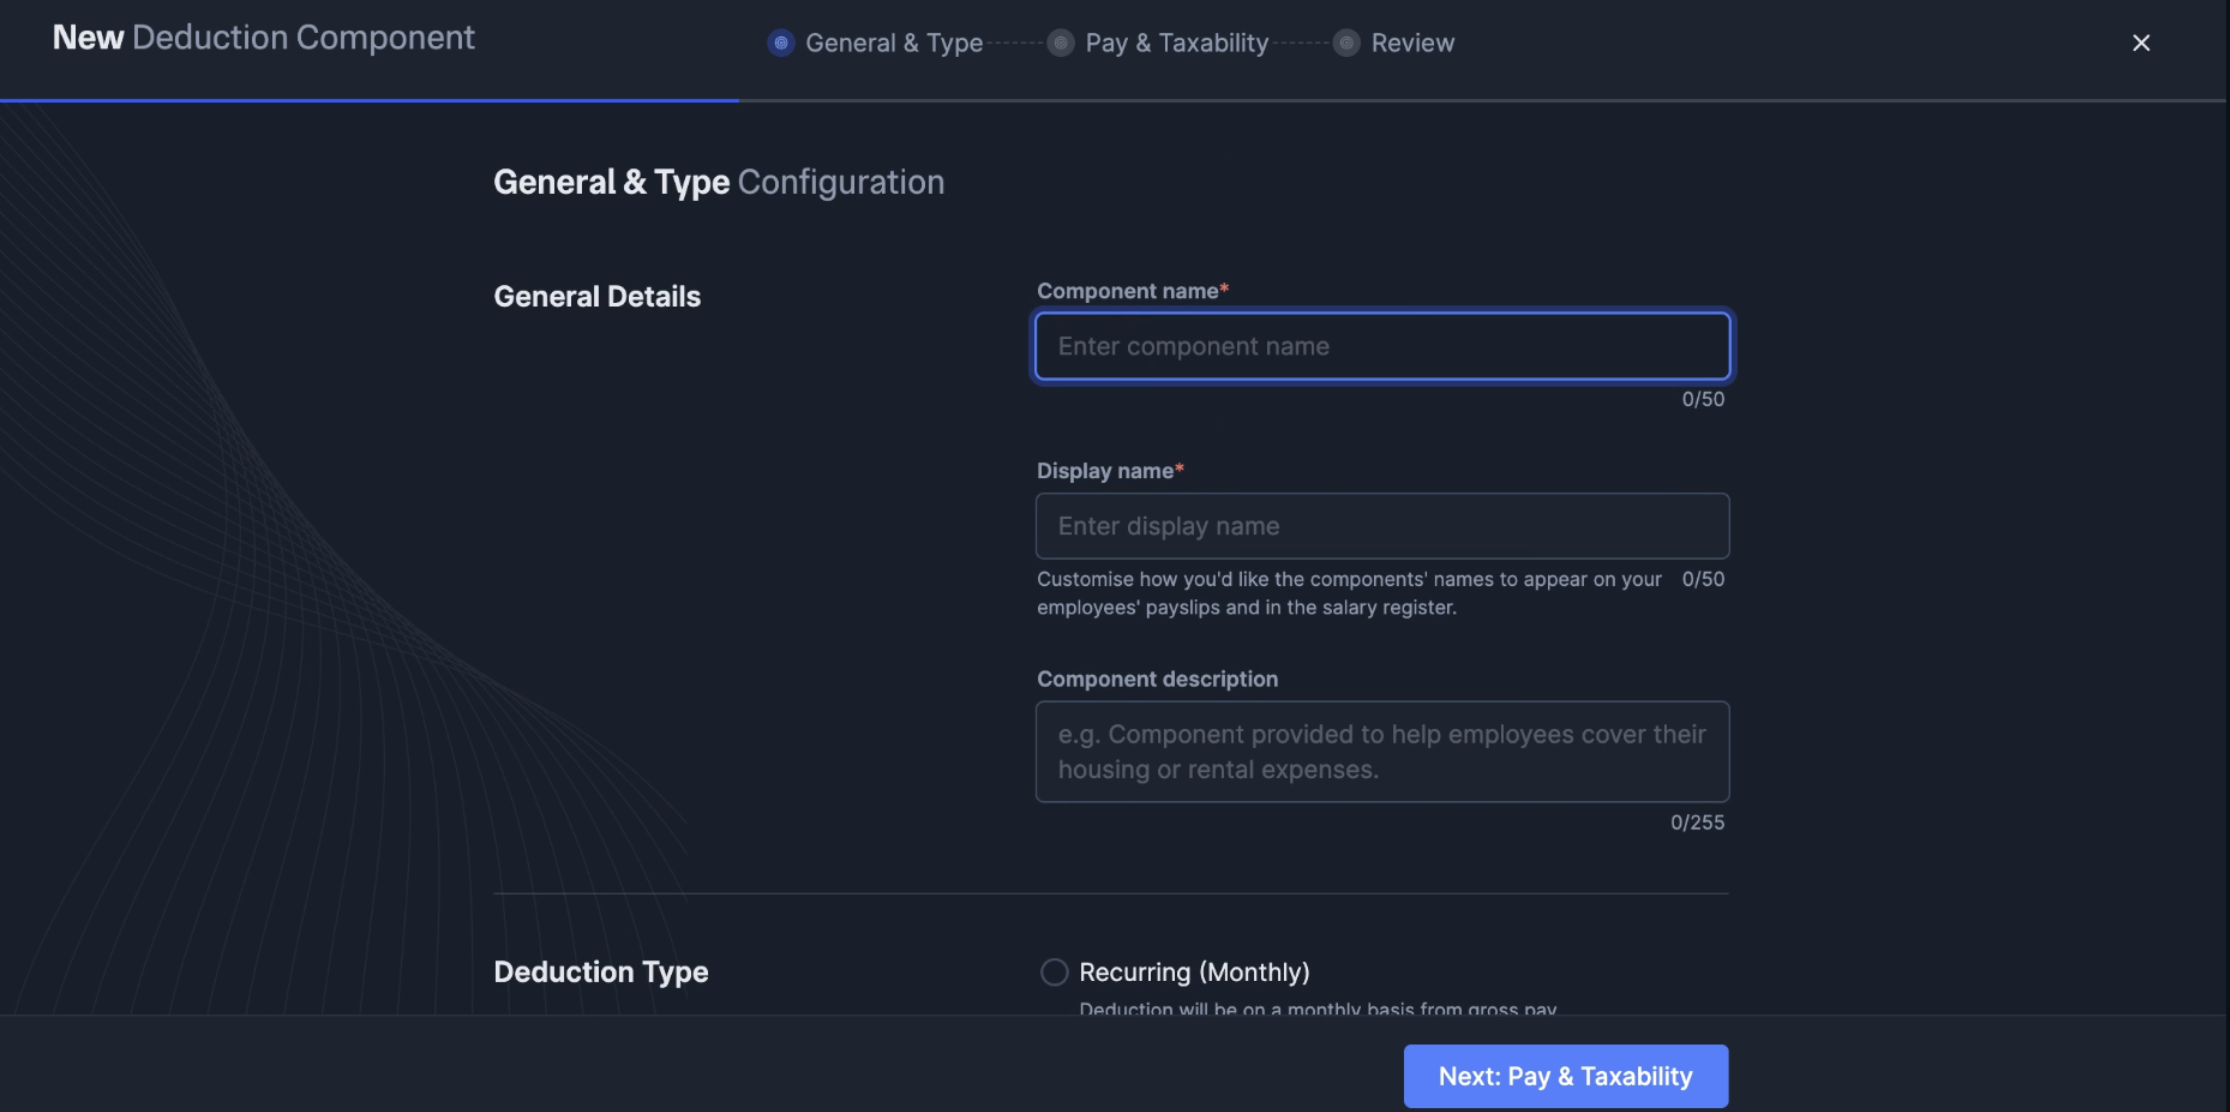2230x1112 pixels.
Task: Go to the Review step label
Action: point(1412,43)
